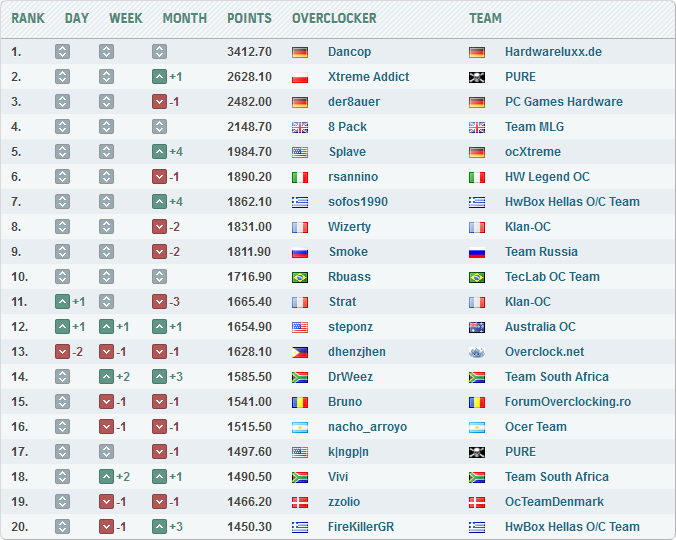This screenshot has height=540, width=676.
Task: Click the Brazilian flag next to Rbuass
Action: pyautogui.click(x=300, y=278)
